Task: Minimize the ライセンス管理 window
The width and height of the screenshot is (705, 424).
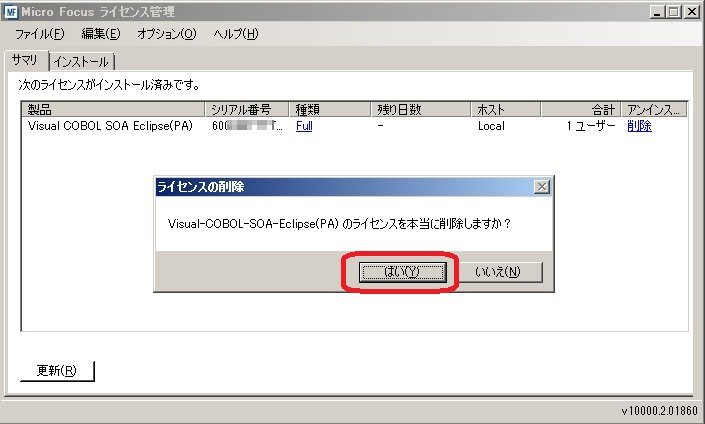Action: [x=657, y=12]
